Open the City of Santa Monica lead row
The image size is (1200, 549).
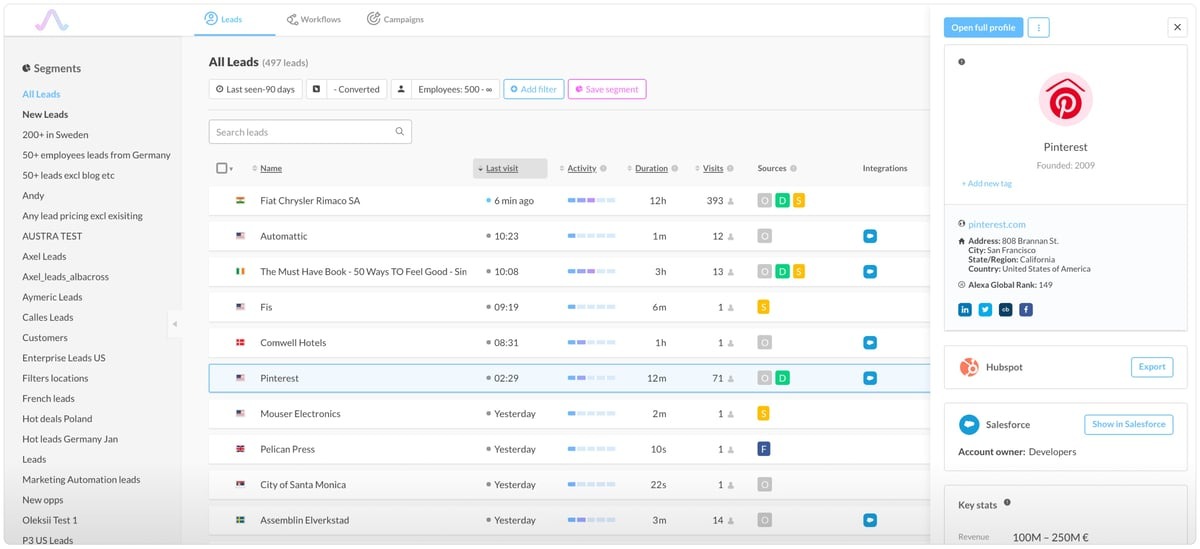569,484
